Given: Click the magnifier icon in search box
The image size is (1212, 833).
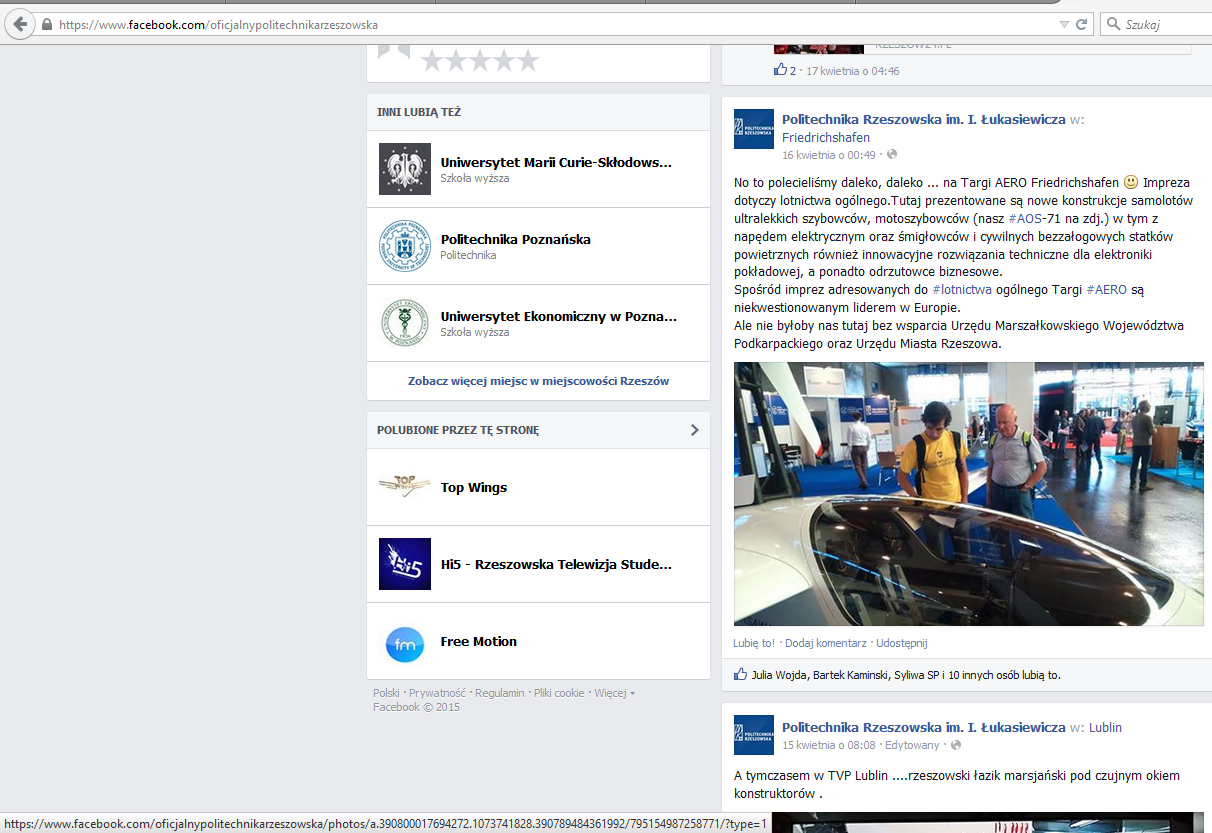Looking at the screenshot, I should pos(1112,24).
